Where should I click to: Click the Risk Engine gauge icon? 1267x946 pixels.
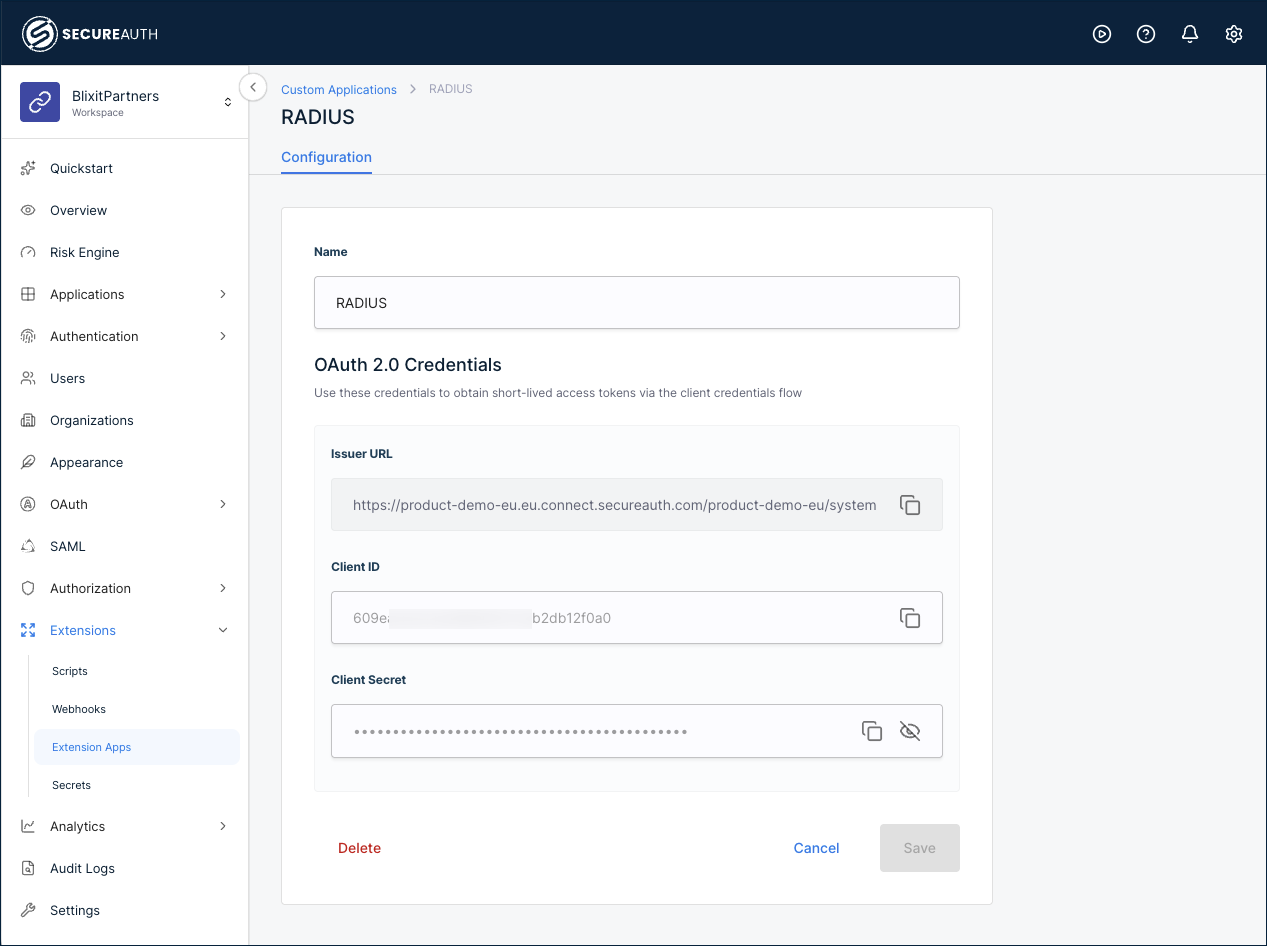point(28,252)
